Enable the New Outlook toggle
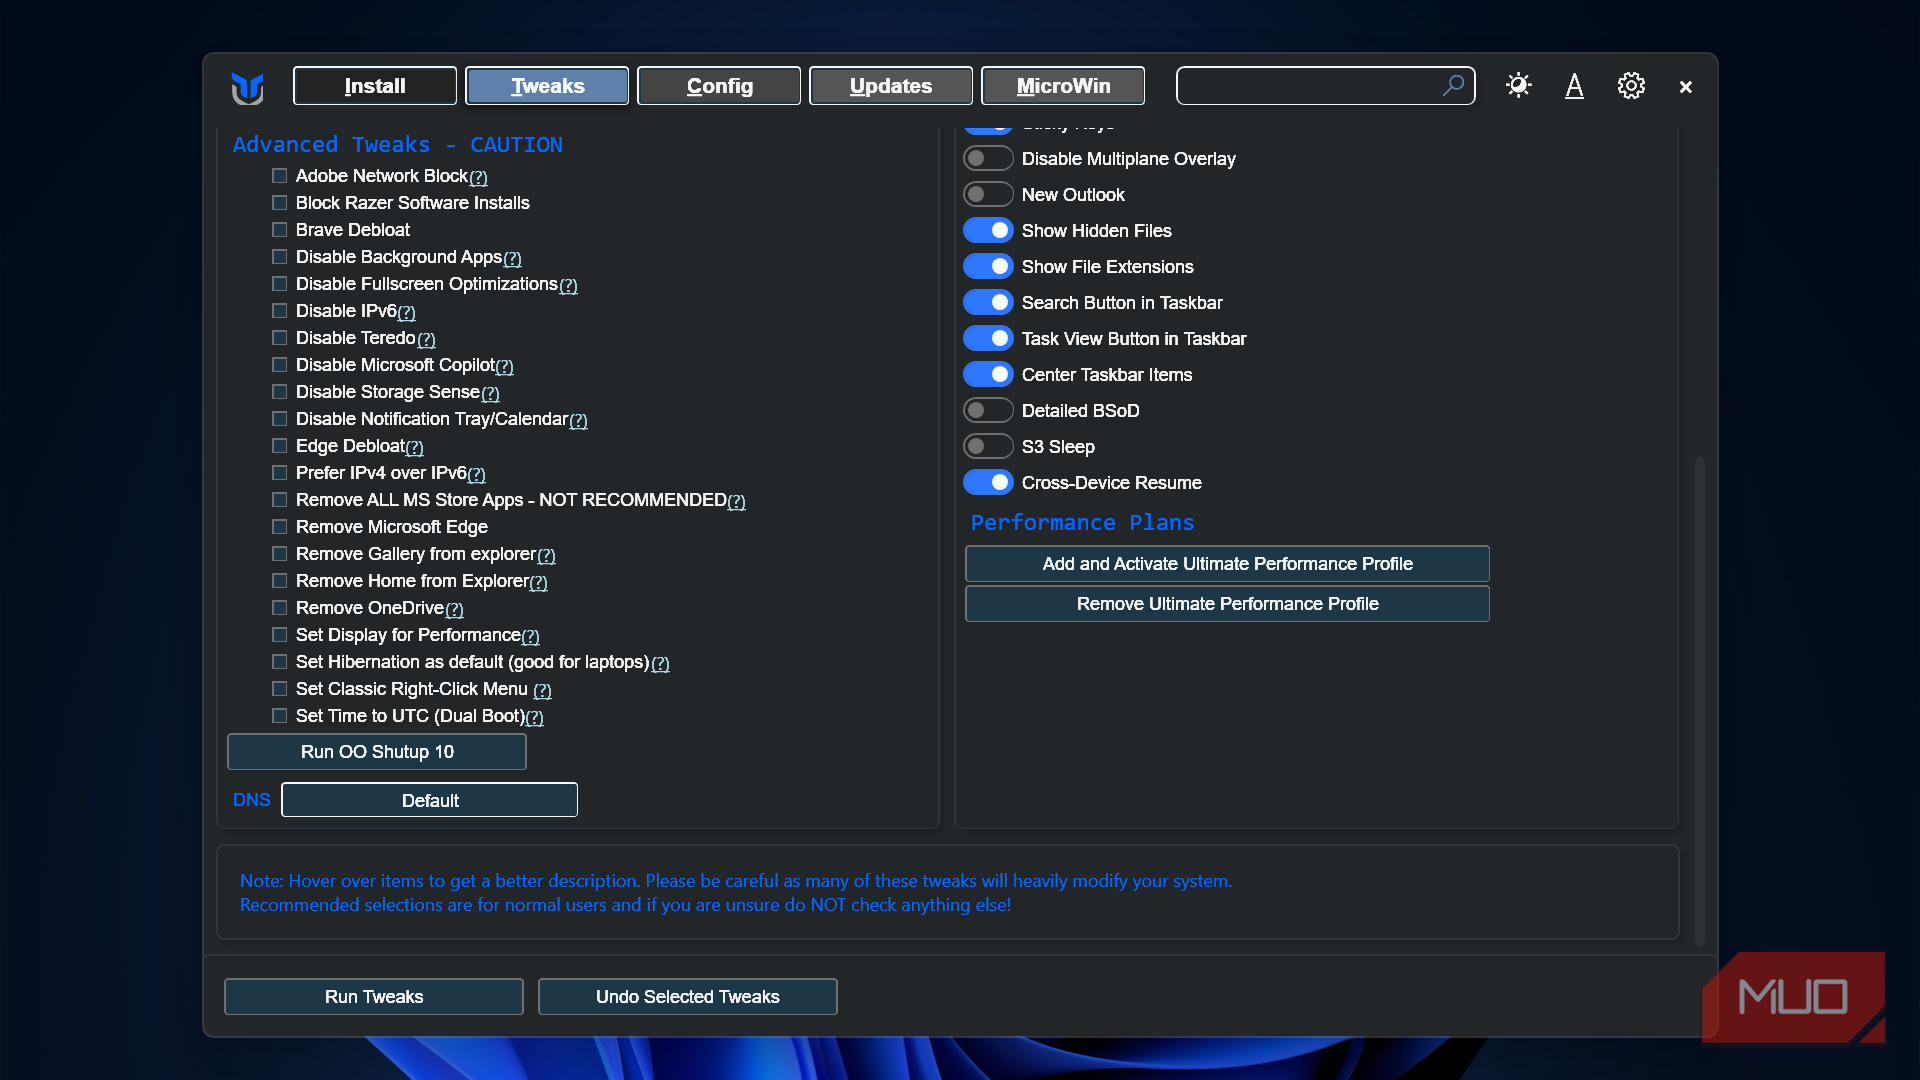Screen dimensions: 1920x1080 [988, 194]
